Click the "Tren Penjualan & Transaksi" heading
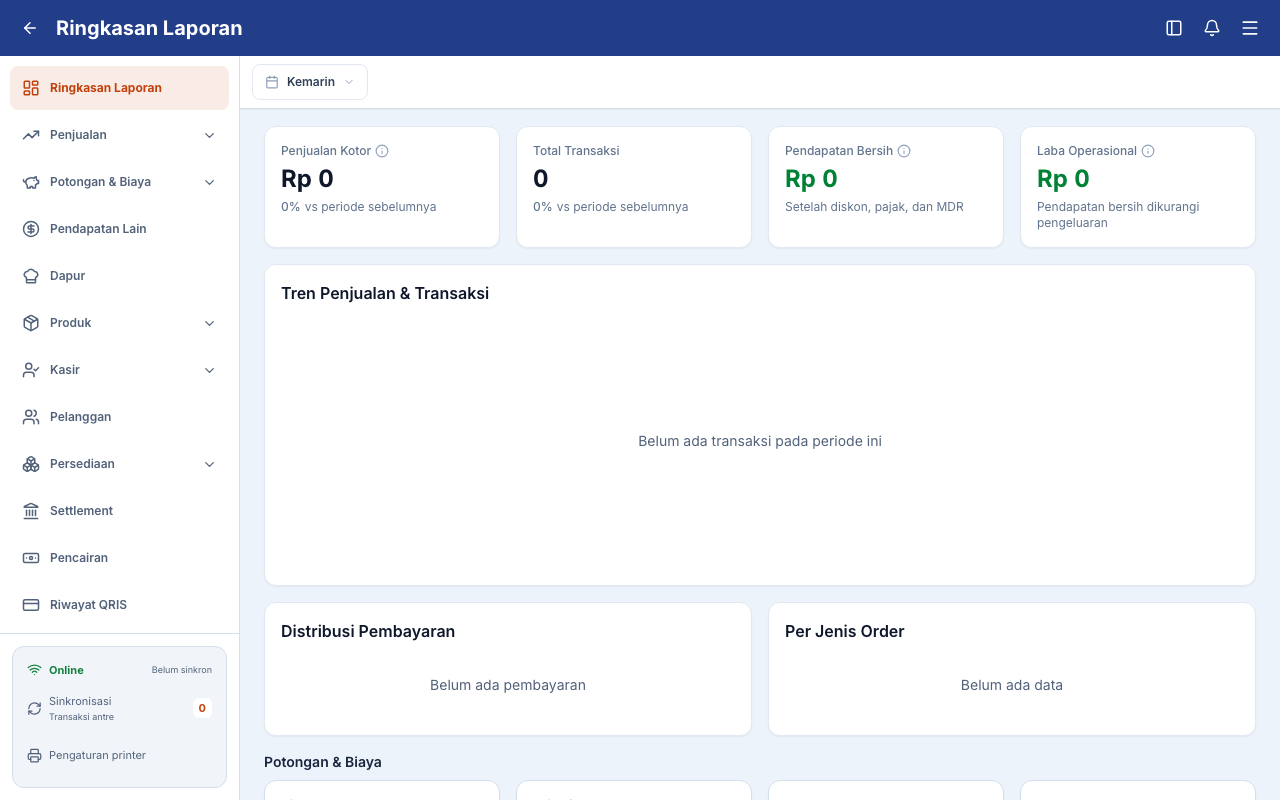This screenshot has height=800, width=1280. coord(385,294)
